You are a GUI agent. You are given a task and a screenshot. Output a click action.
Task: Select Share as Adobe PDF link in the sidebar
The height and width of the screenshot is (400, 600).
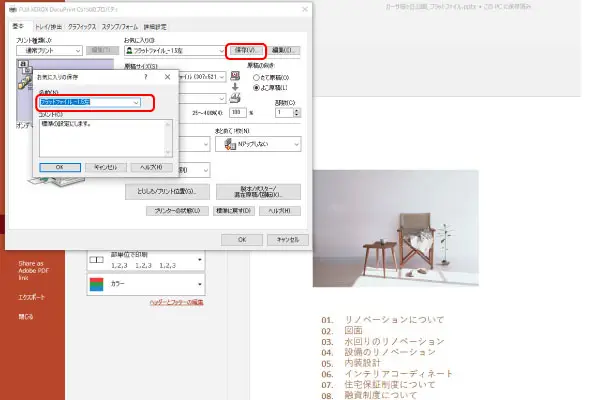(34, 271)
